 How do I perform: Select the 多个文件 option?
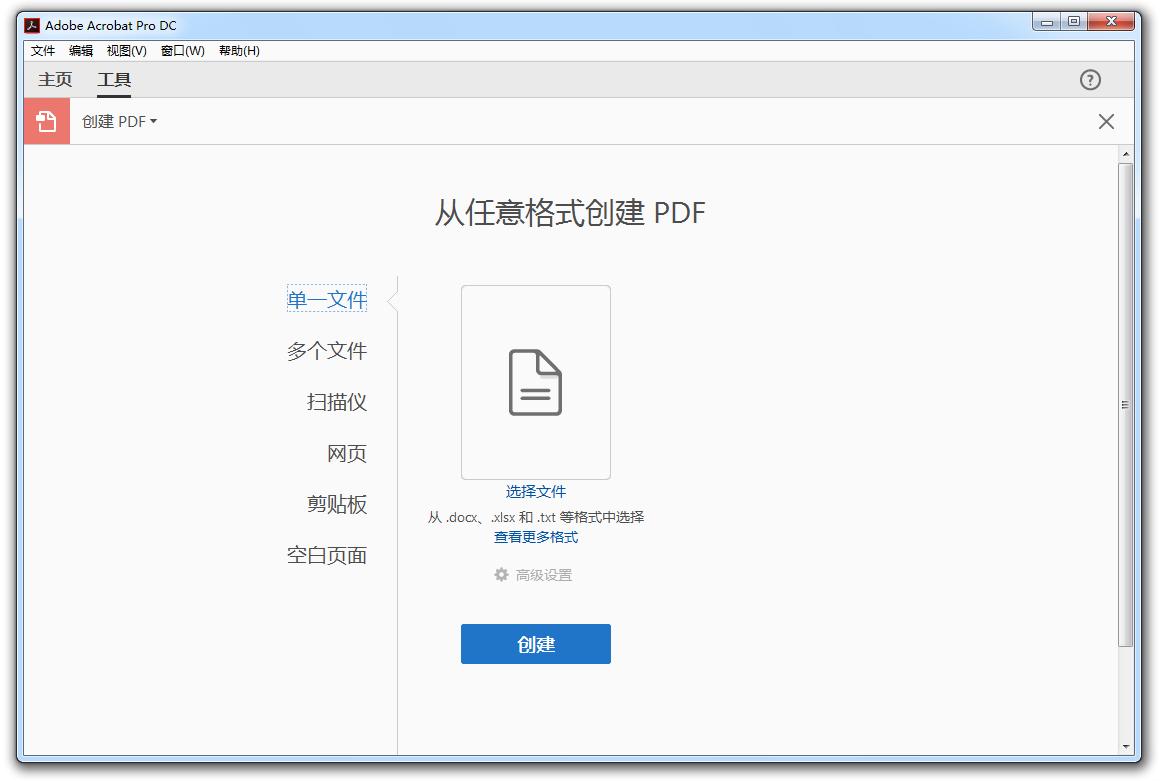pos(327,350)
